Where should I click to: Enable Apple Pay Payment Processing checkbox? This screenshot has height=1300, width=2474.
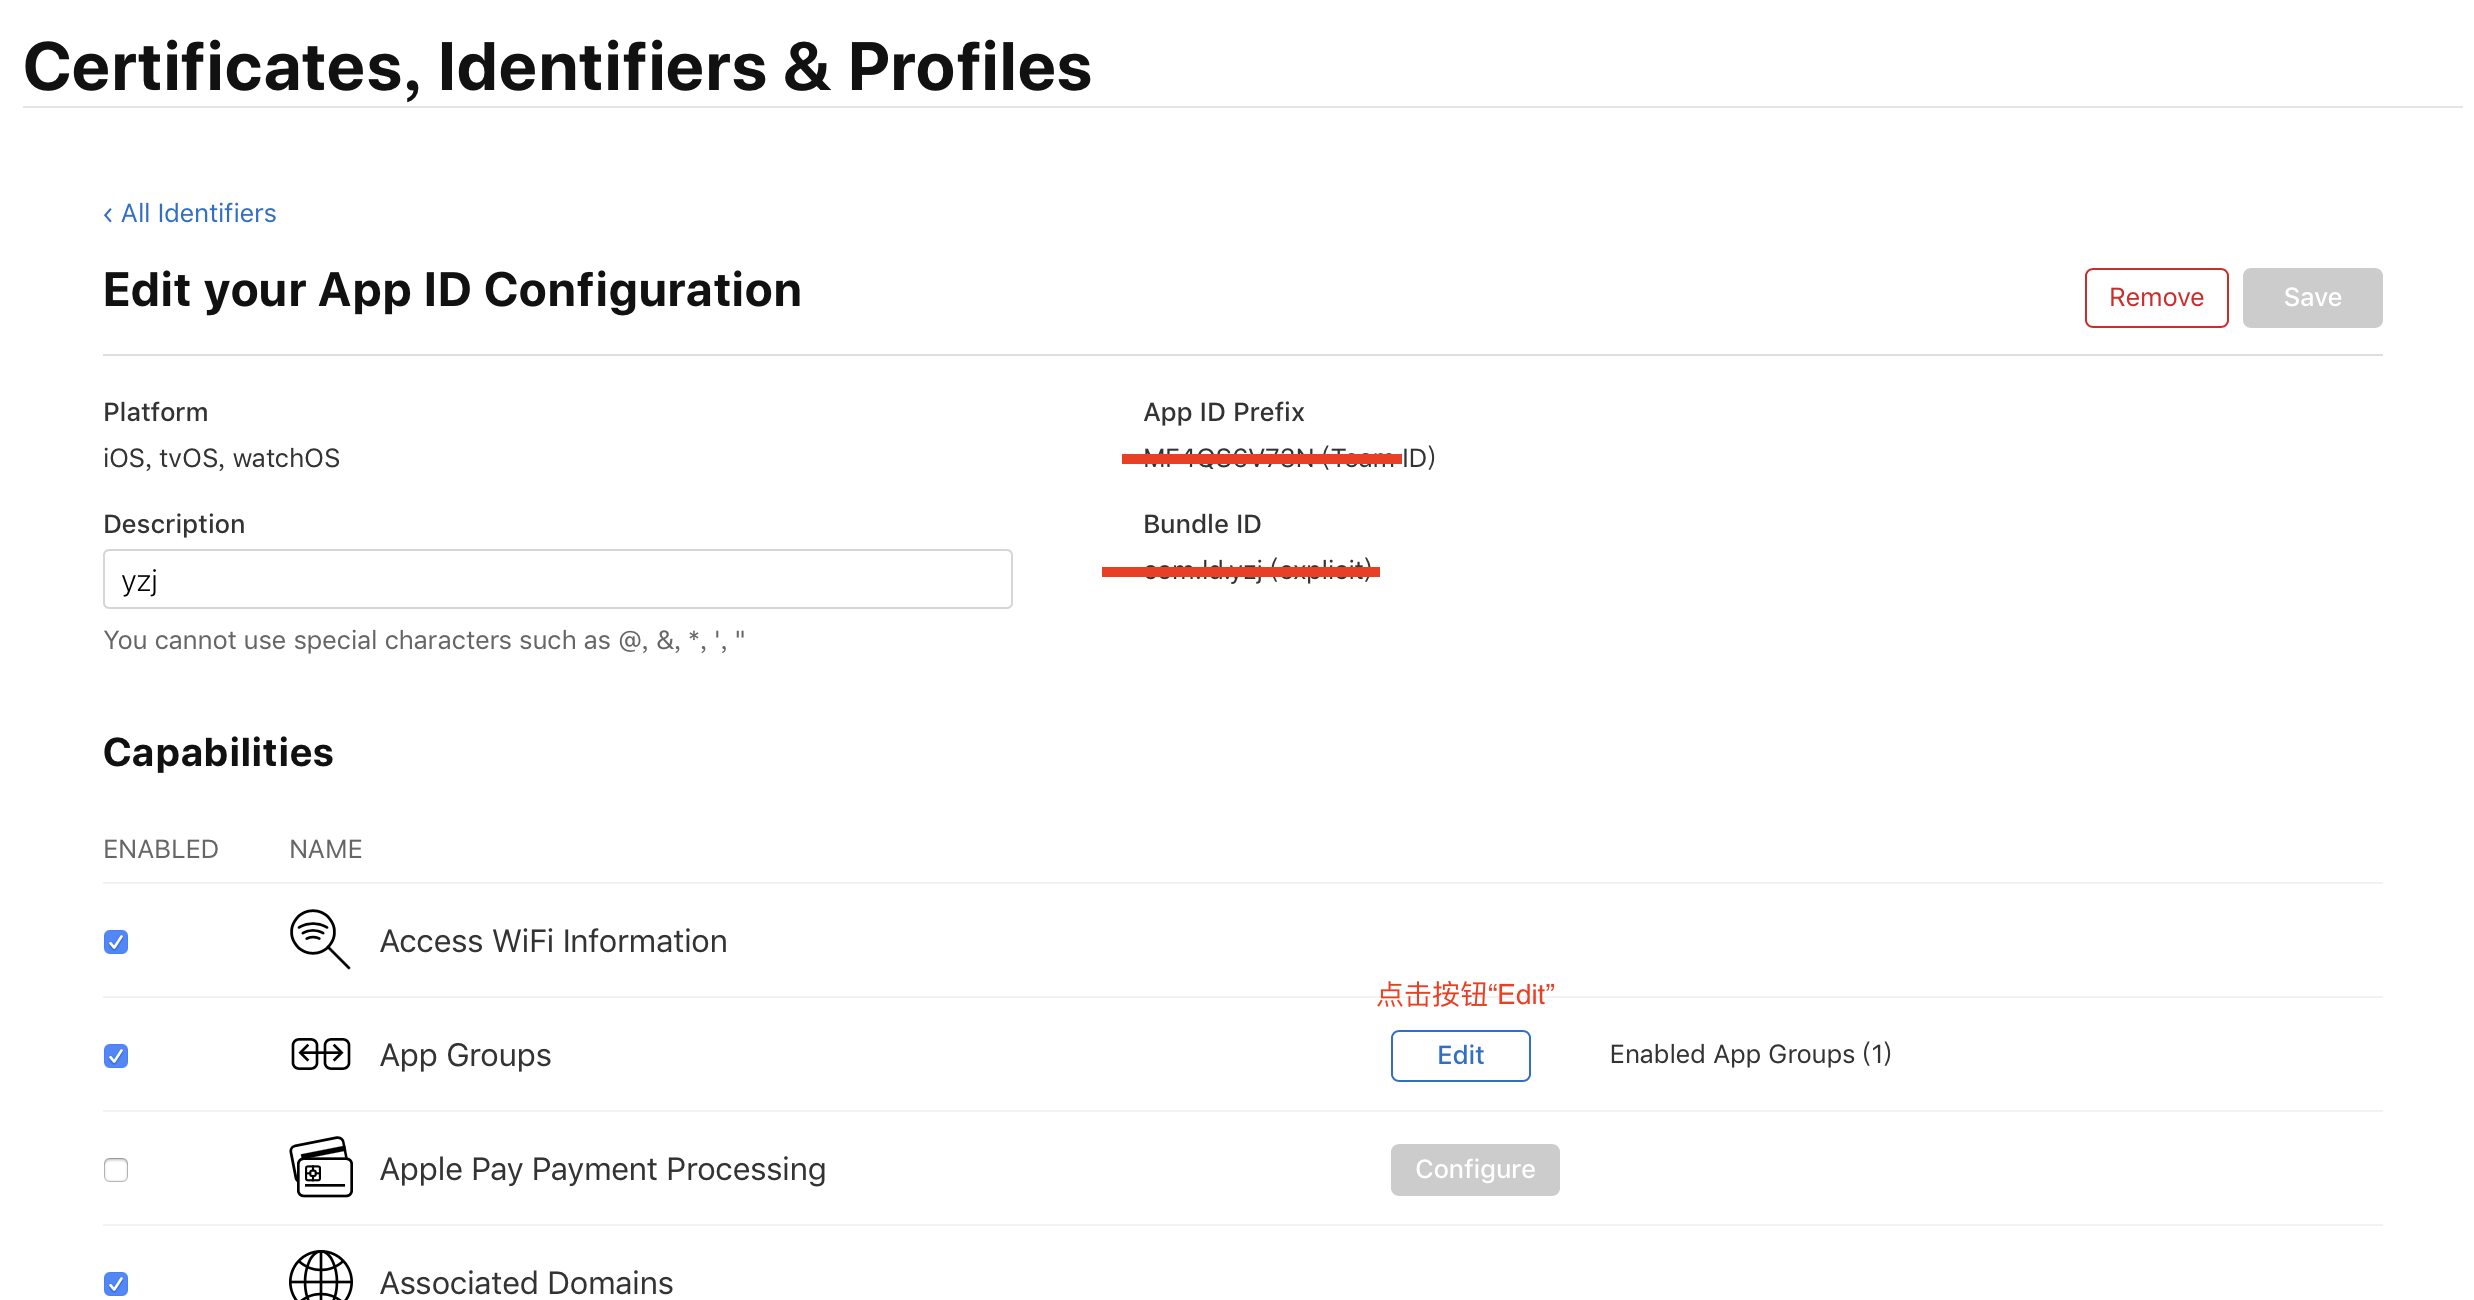pyautogui.click(x=116, y=1170)
